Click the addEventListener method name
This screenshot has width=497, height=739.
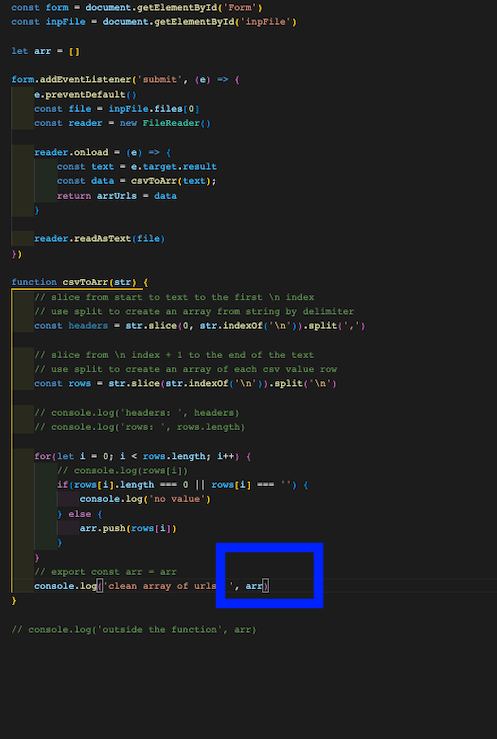tap(85, 80)
